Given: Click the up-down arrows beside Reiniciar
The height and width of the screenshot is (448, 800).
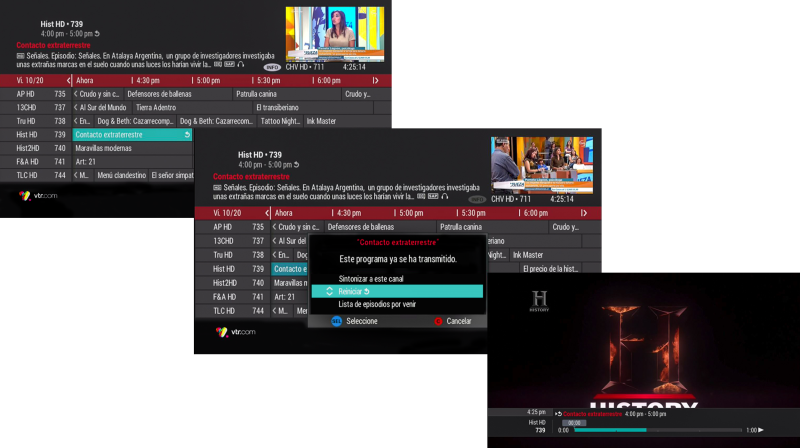Looking at the screenshot, I should [330, 291].
